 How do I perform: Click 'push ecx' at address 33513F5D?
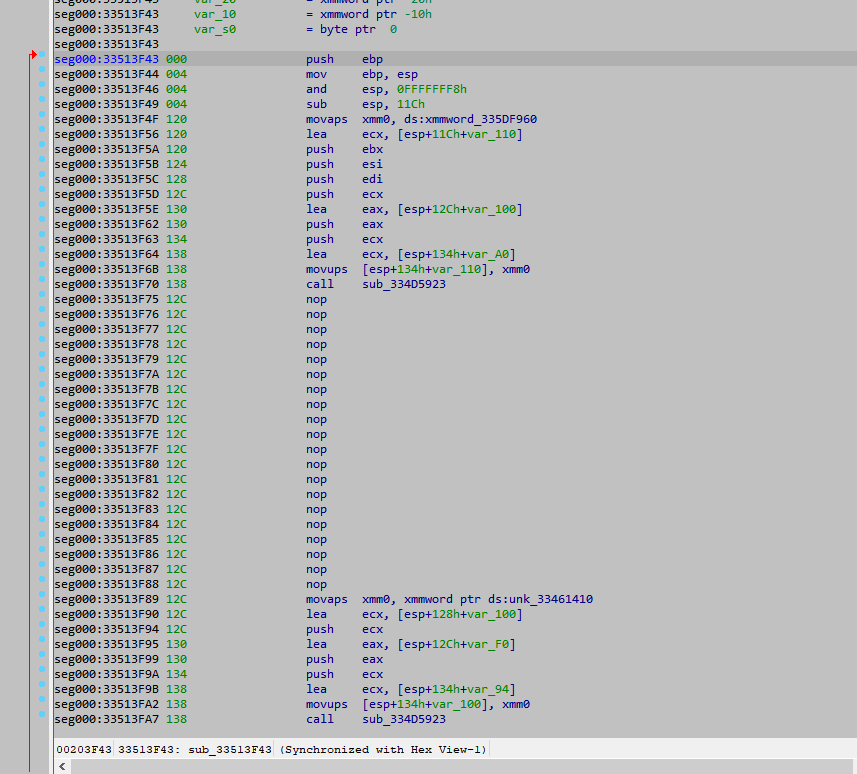tap(344, 194)
